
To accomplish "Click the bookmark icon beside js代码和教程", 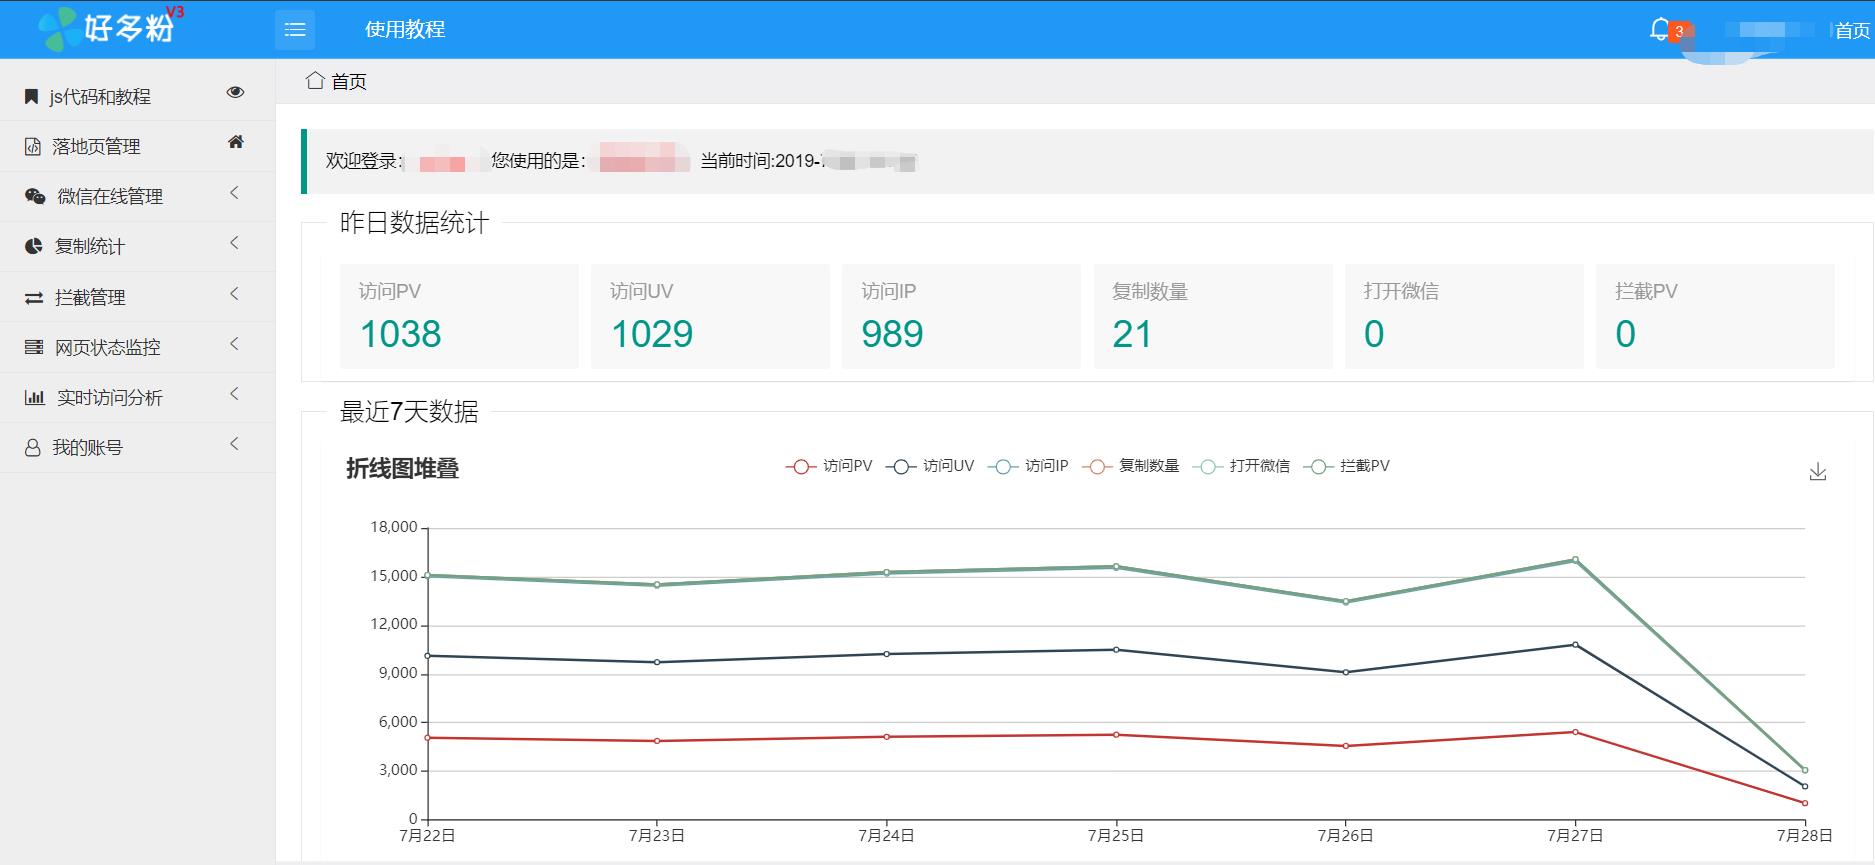I will (32, 97).
